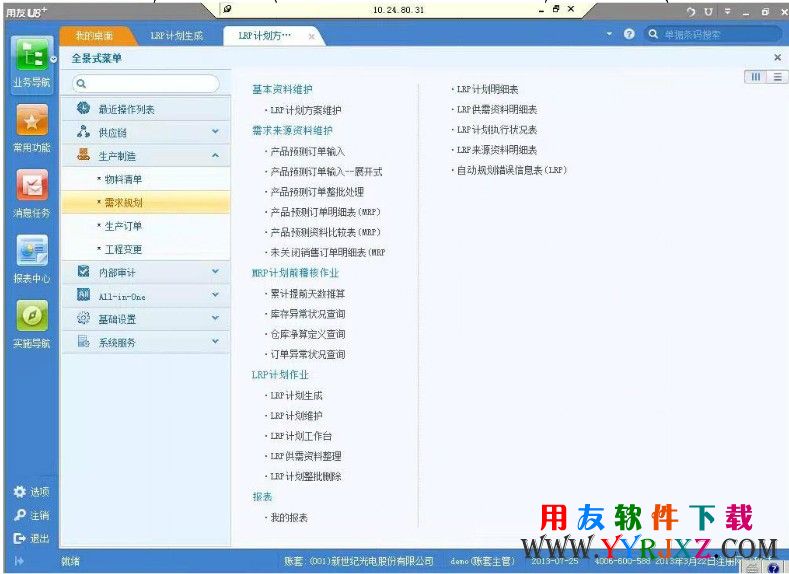Click the 注销 key icon
Image resolution: width=789 pixels, height=574 pixels.
point(20,515)
